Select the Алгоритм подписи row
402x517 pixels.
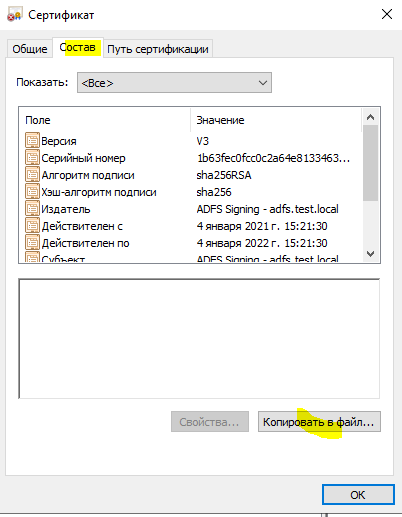(190, 175)
